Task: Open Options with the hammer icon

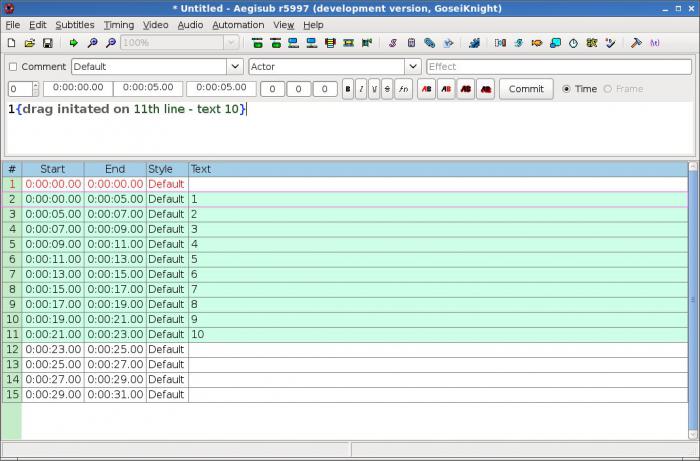Action: tap(636, 43)
